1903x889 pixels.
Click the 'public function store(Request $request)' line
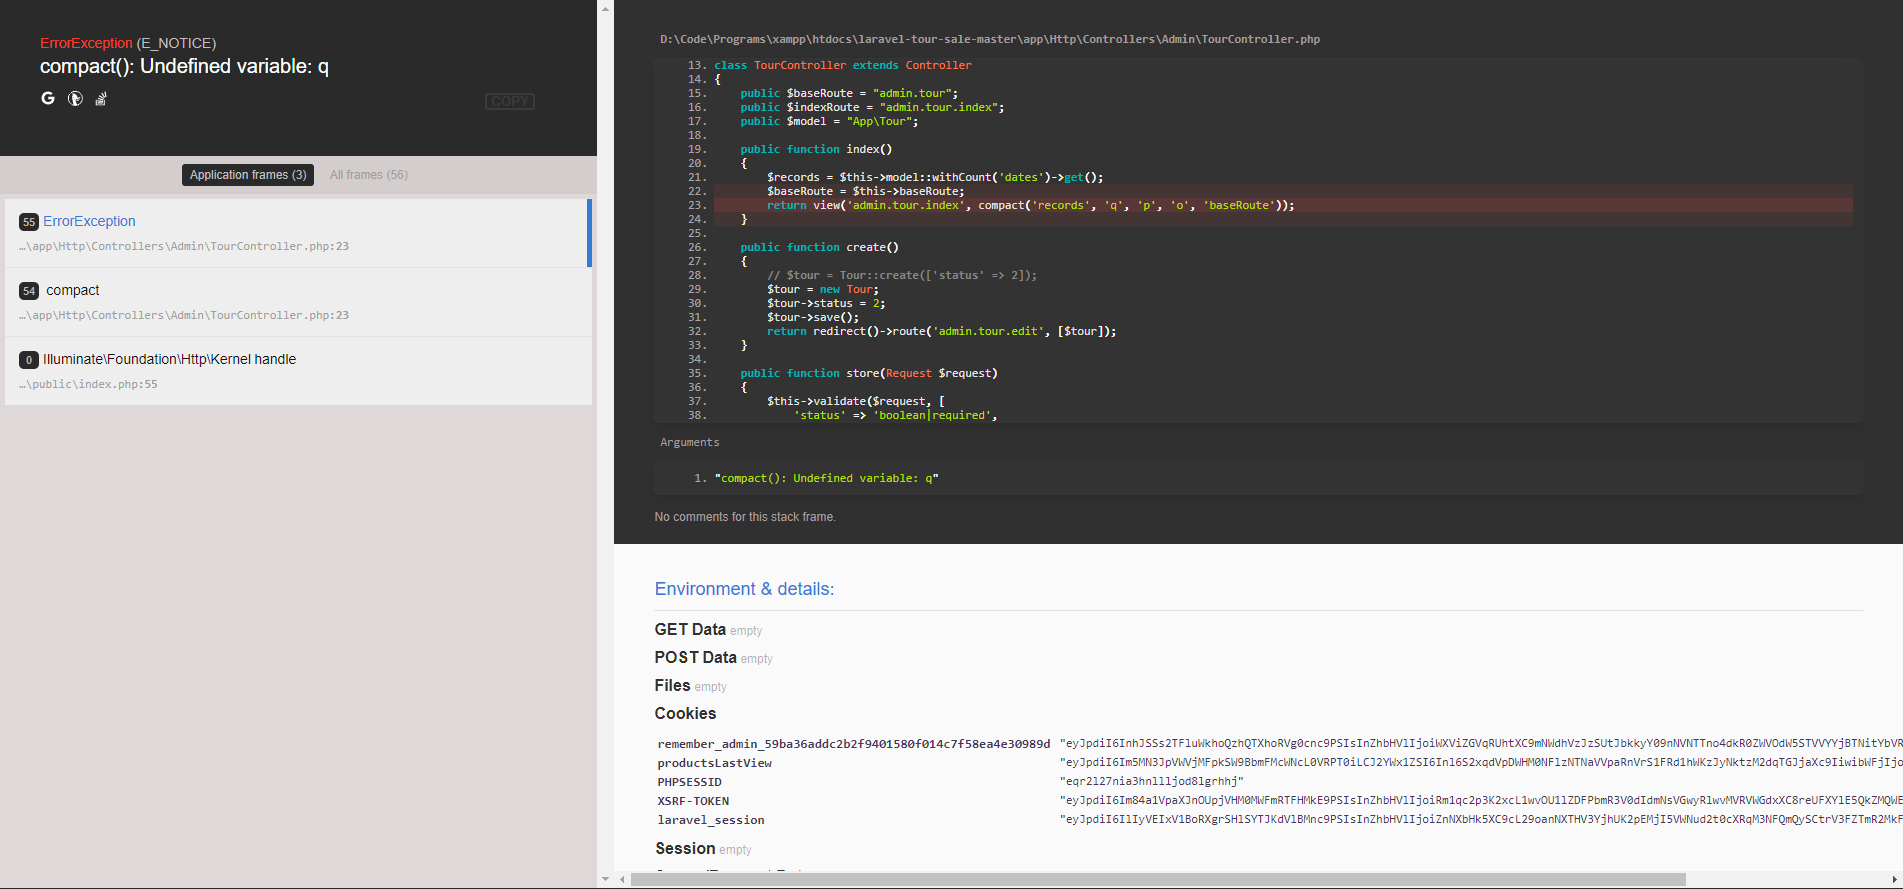[869, 373]
